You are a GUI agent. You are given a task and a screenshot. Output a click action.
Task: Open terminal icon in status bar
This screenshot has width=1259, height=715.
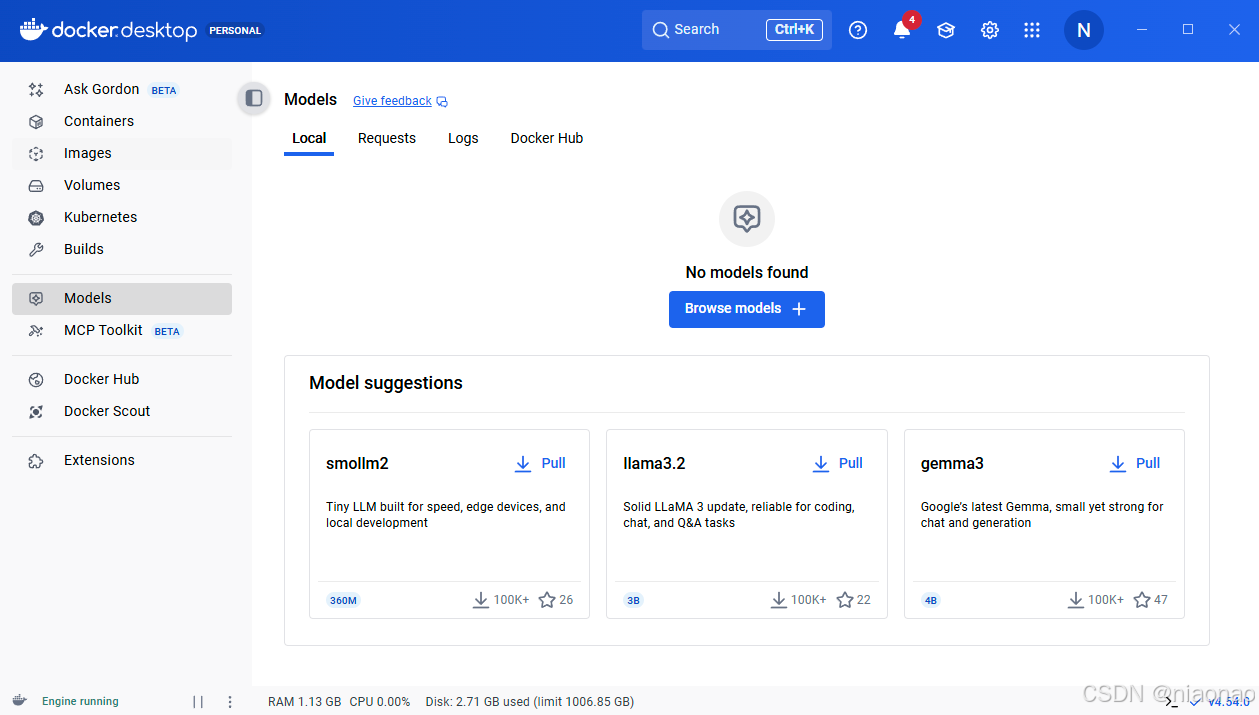(1172, 702)
